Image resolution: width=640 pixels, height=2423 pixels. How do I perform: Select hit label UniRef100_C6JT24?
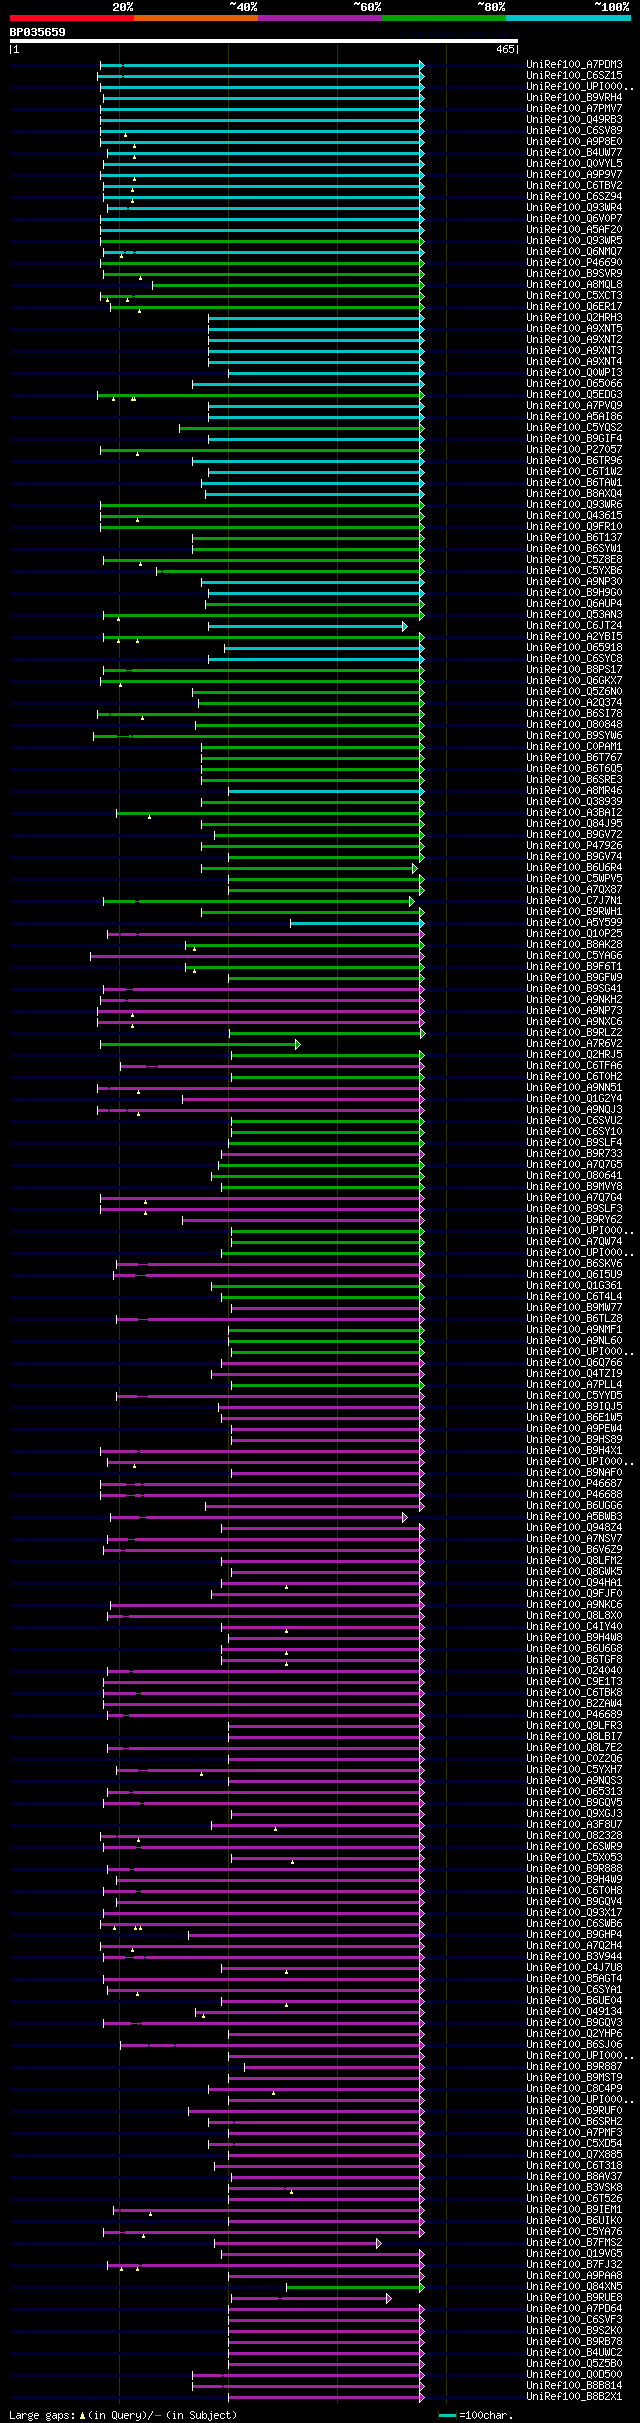[574, 626]
